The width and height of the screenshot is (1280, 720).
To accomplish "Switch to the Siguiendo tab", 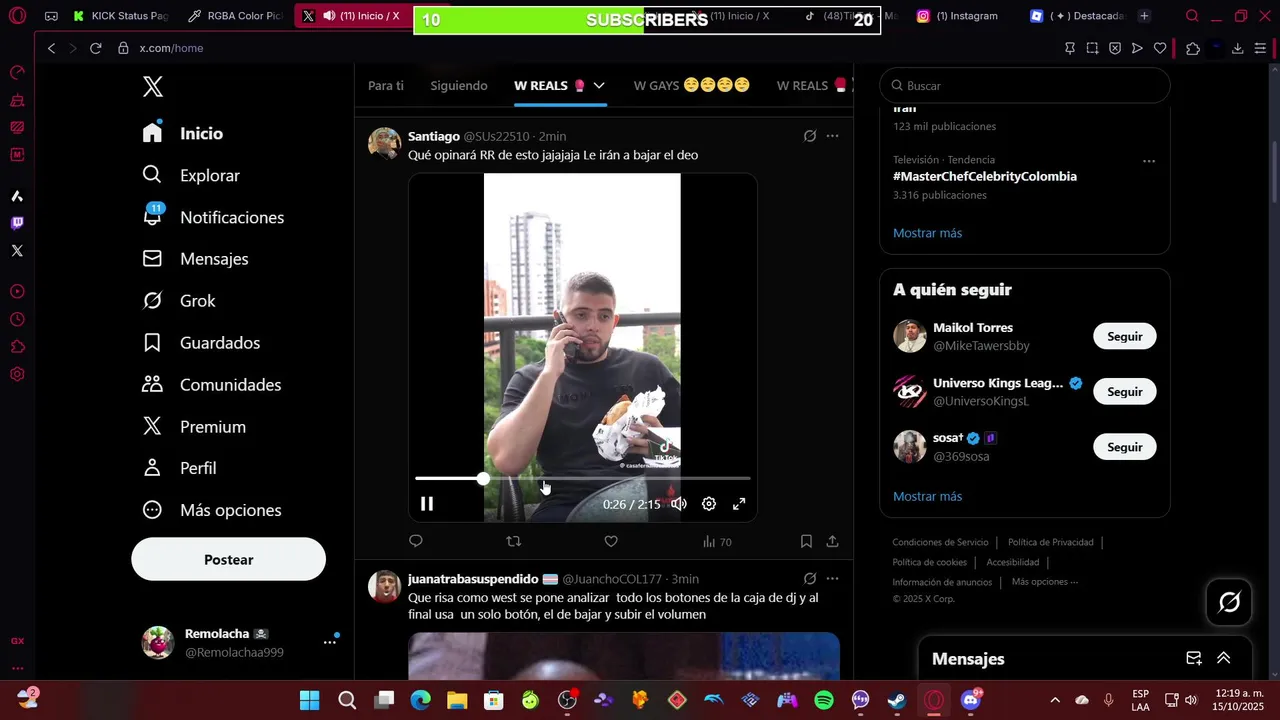I will pyautogui.click(x=459, y=86).
